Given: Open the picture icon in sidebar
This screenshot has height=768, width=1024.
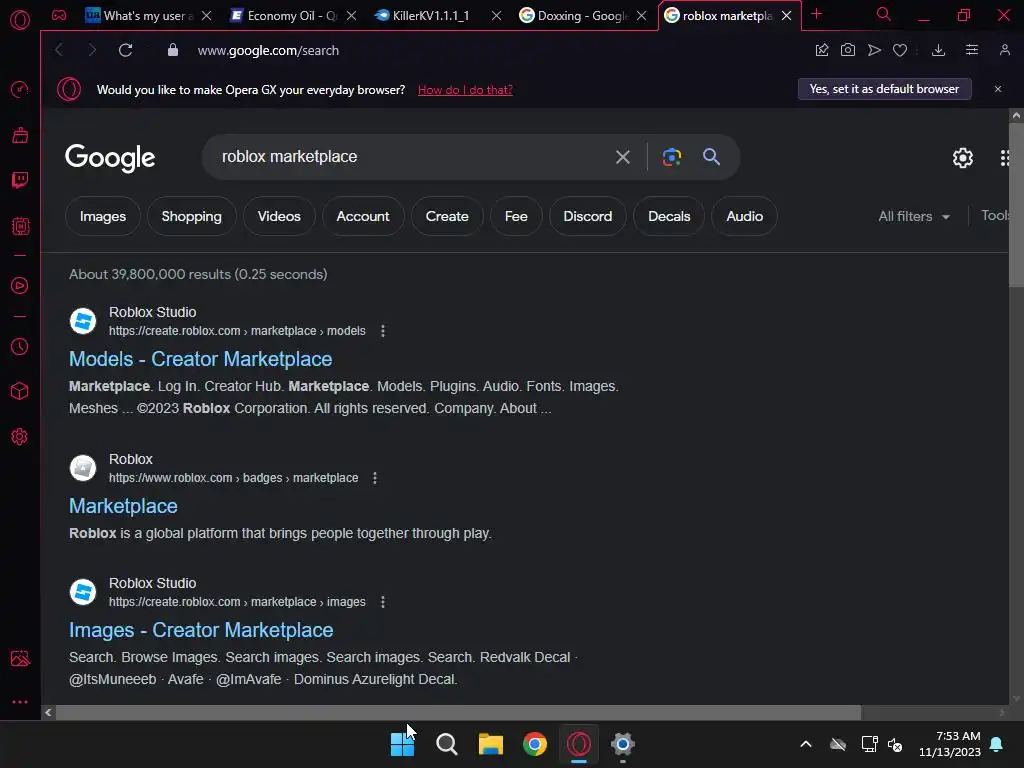Looking at the screenshot, I should pyautogui.click(x=20, y=658).
